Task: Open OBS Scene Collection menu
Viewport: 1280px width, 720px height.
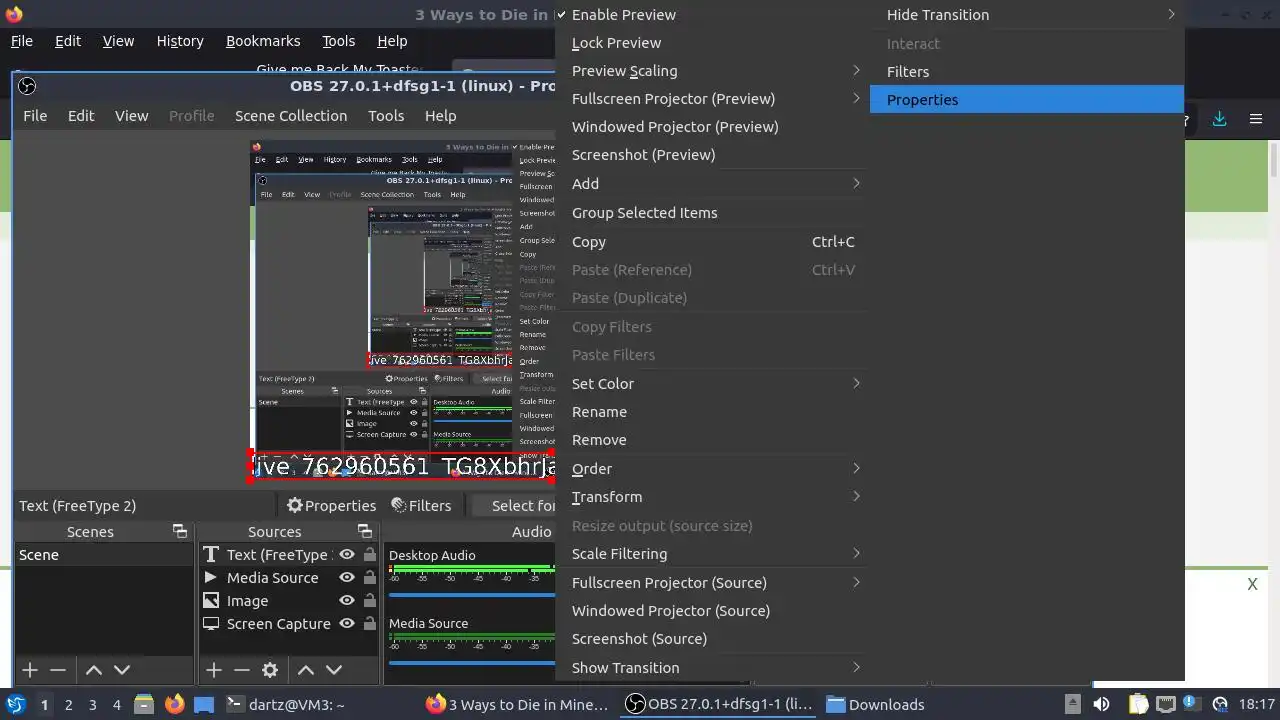Action: (291, 116)
